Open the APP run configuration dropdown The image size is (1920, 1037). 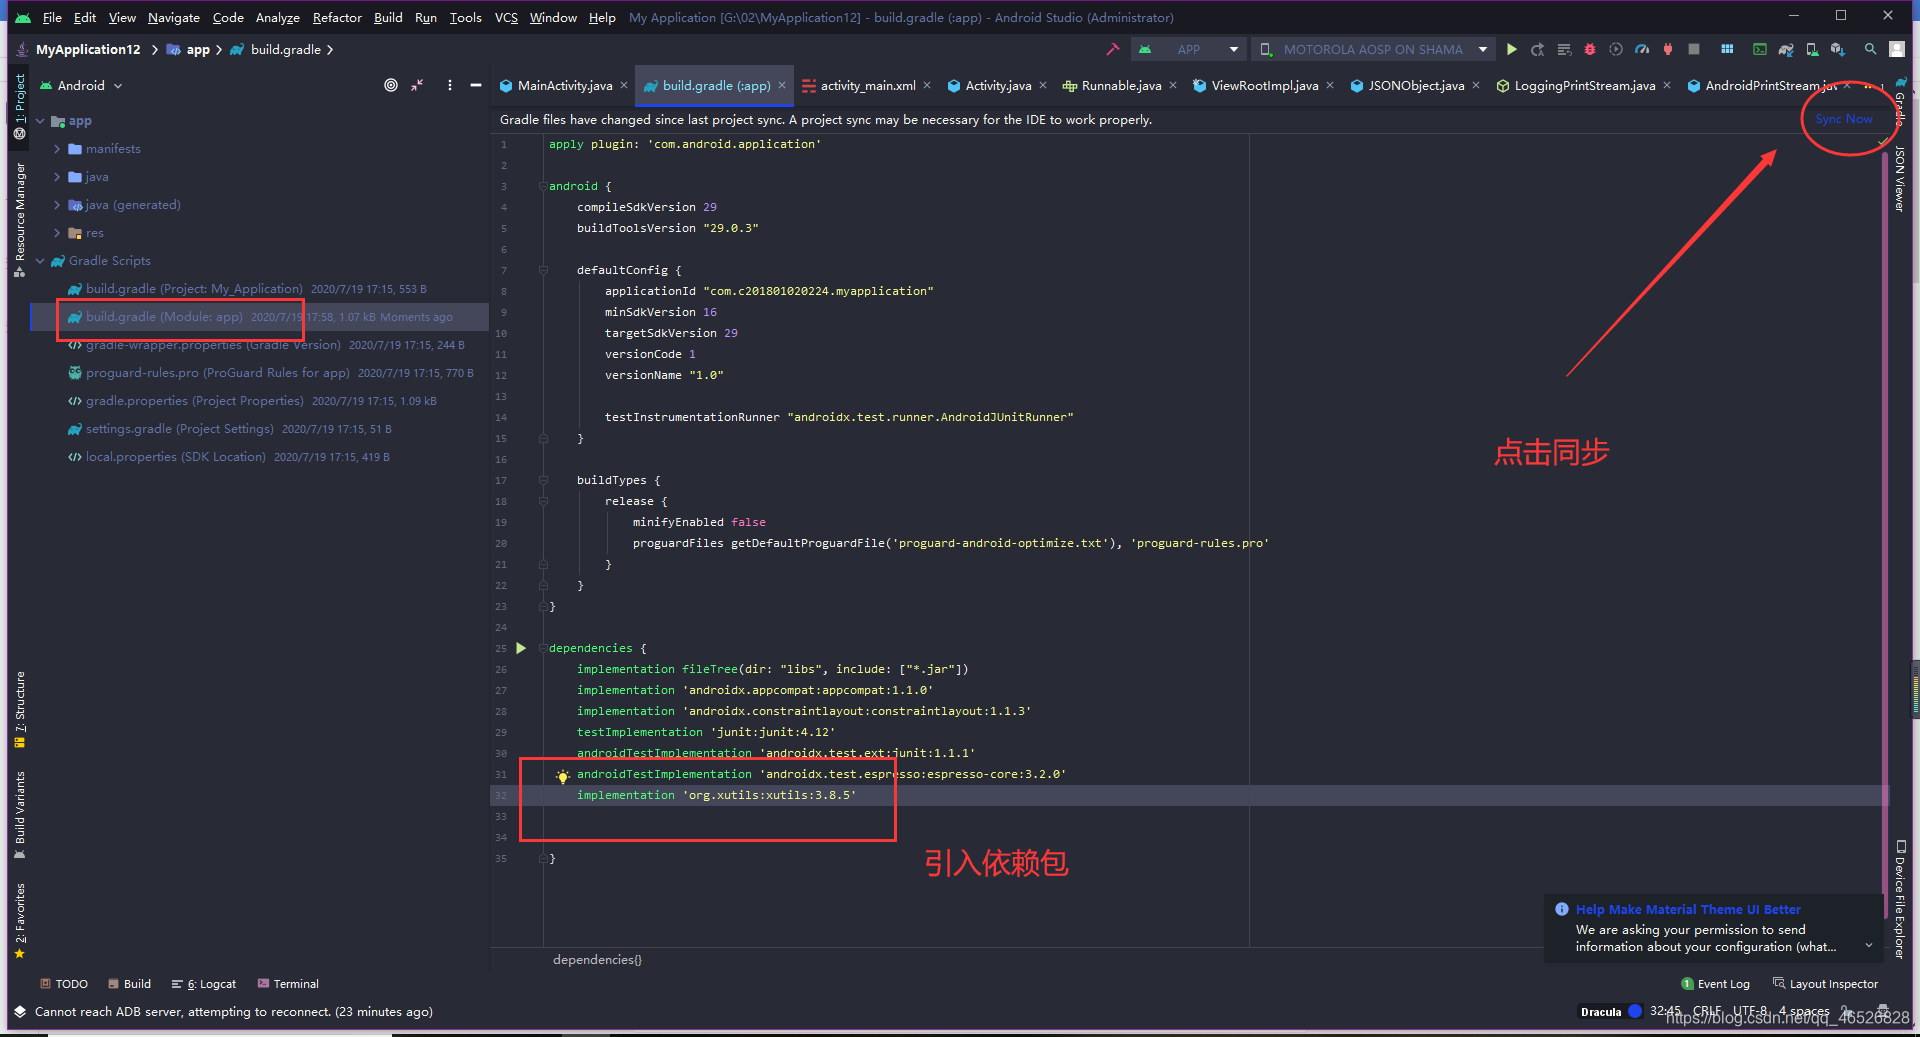tap(1187, 49)
